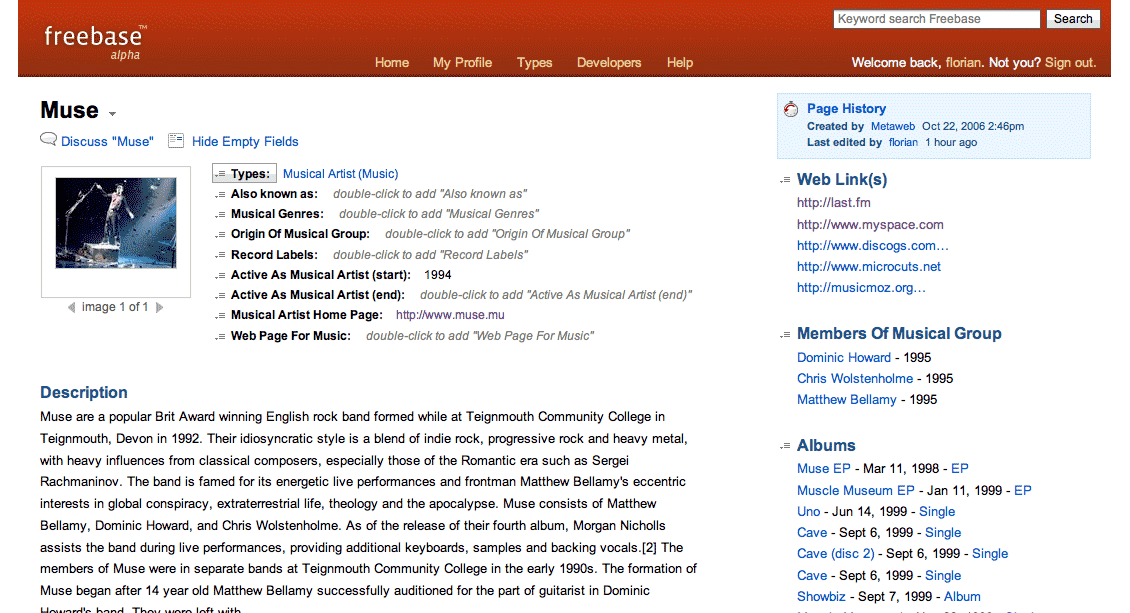Screen dimensions: 1130x613
Task: Click the Types field button
Action: click(244, 174)
